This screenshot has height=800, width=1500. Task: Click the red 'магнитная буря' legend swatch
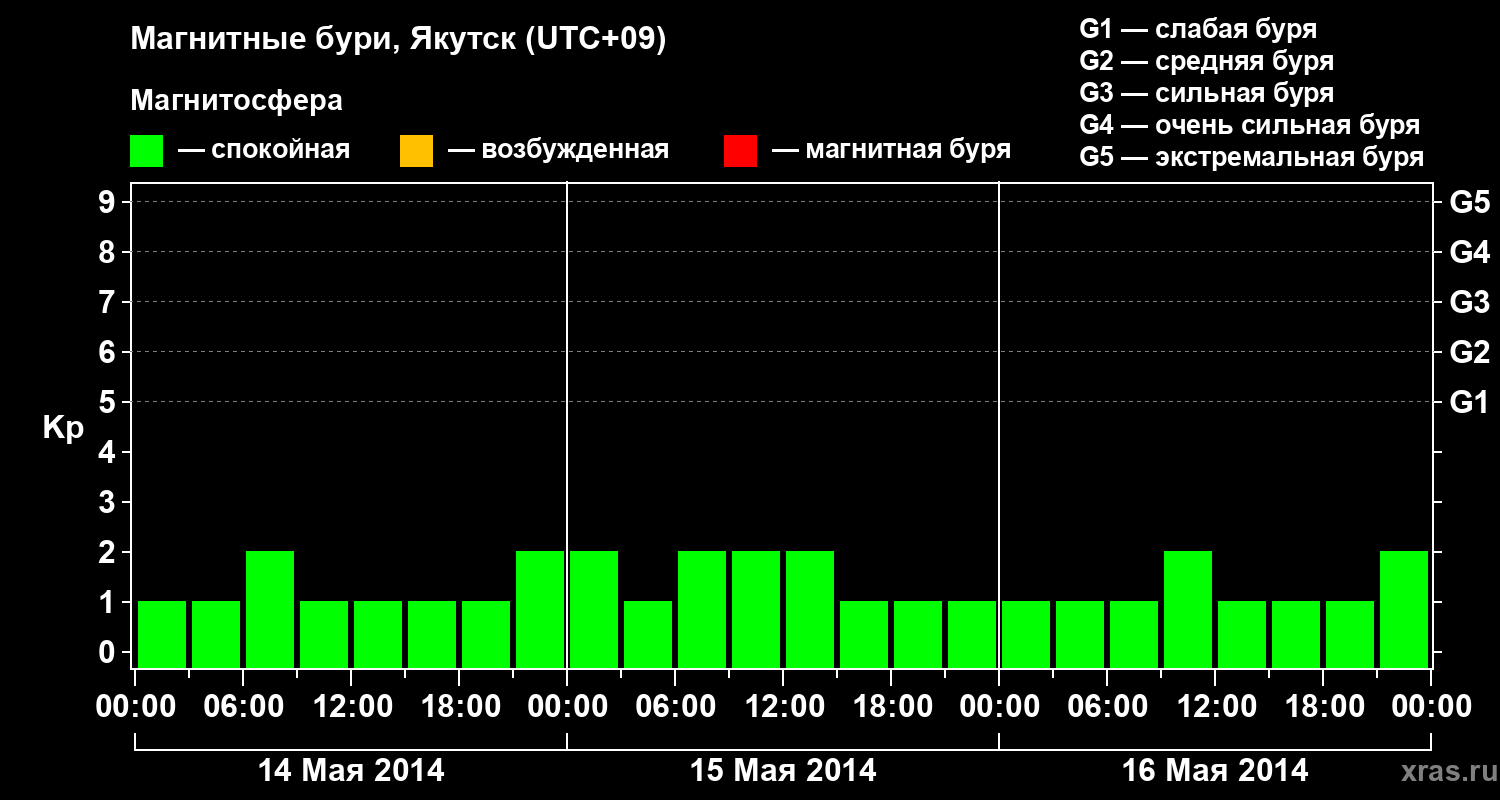pyautogui.click(x=740, y=151)
